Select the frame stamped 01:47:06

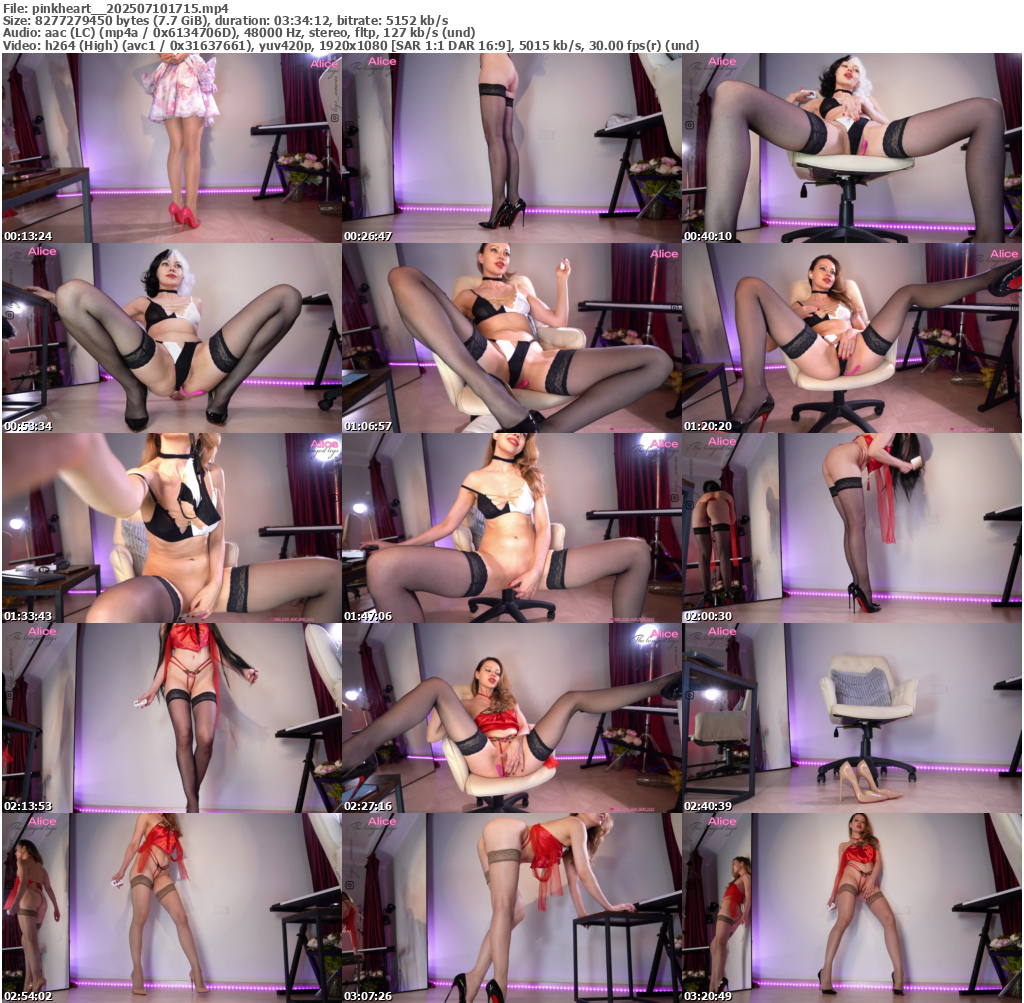click(511, 528)
